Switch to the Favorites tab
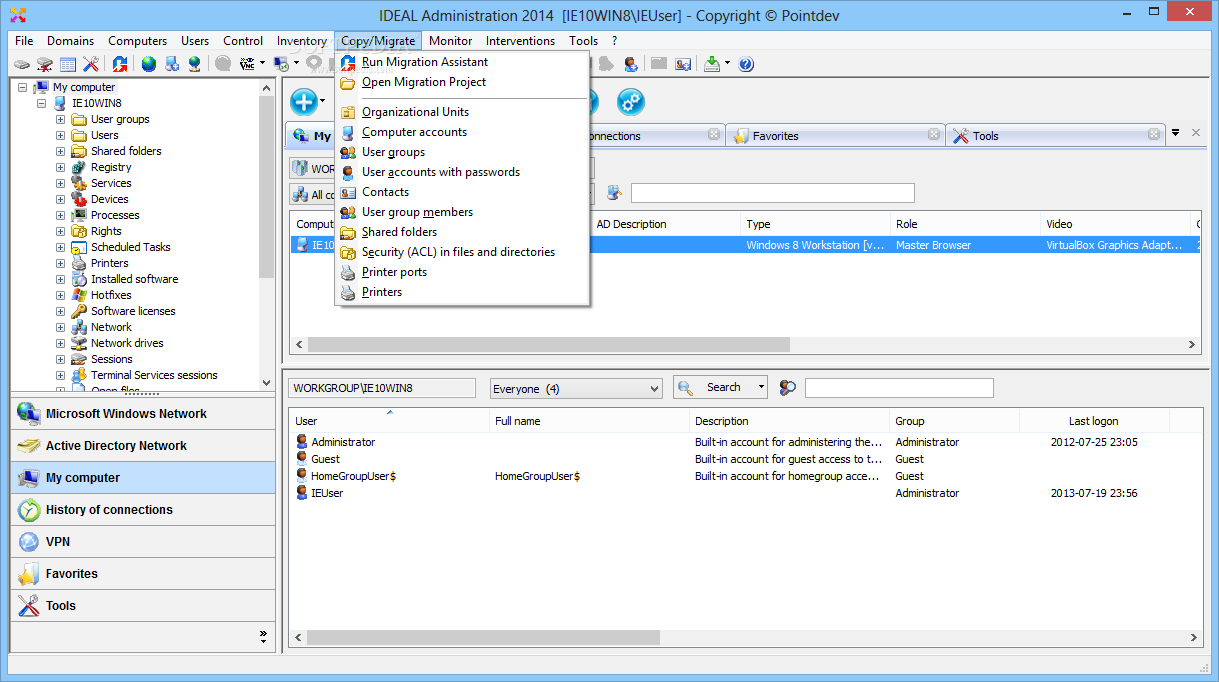The image size is (1219, 682). 836,135
